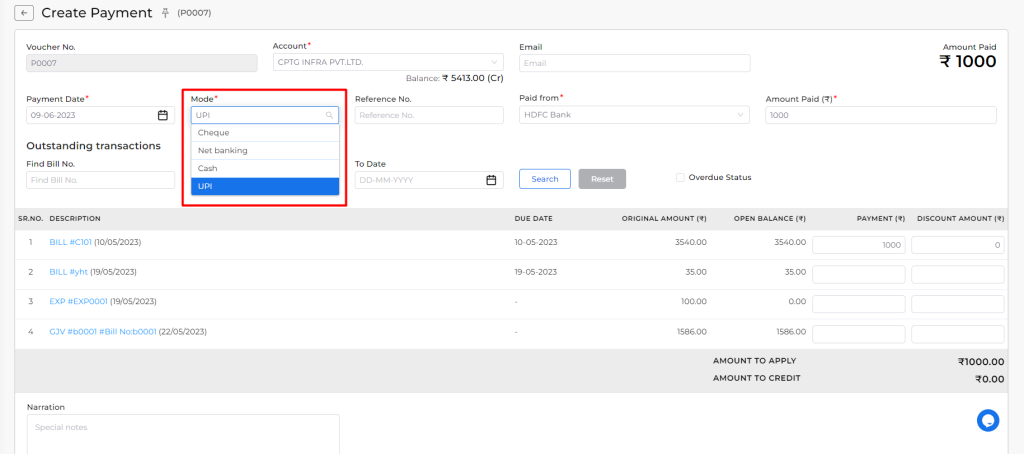
Task: Click the Payment Date field
Action: point(101,115)
